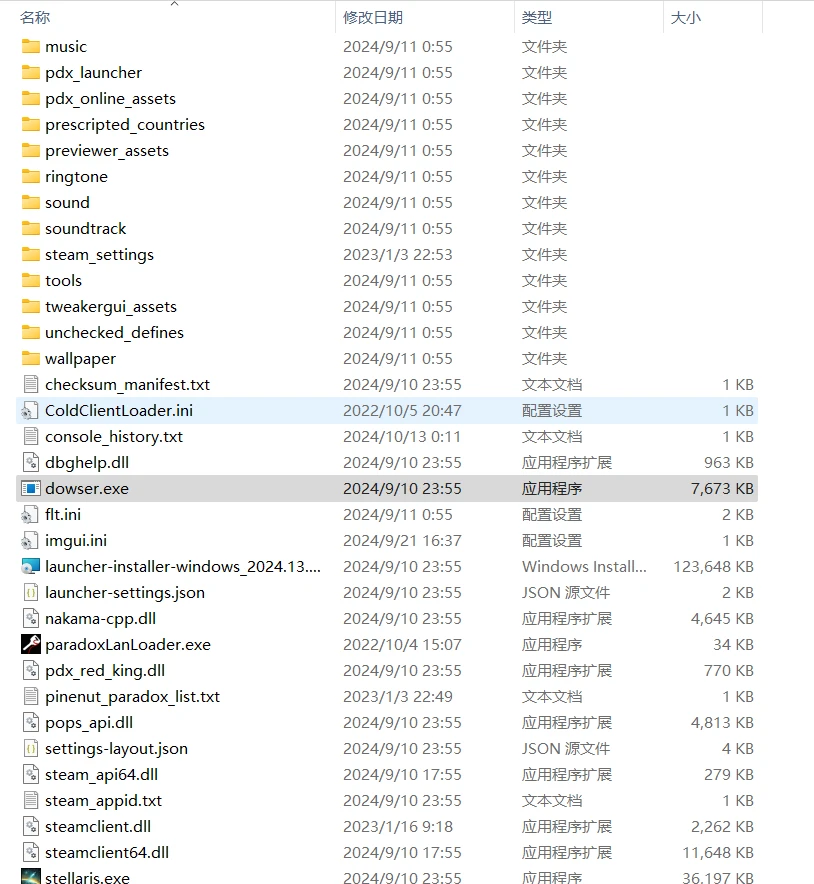Click the ColdClientLoader.ini file icon

tap(30, 410)
